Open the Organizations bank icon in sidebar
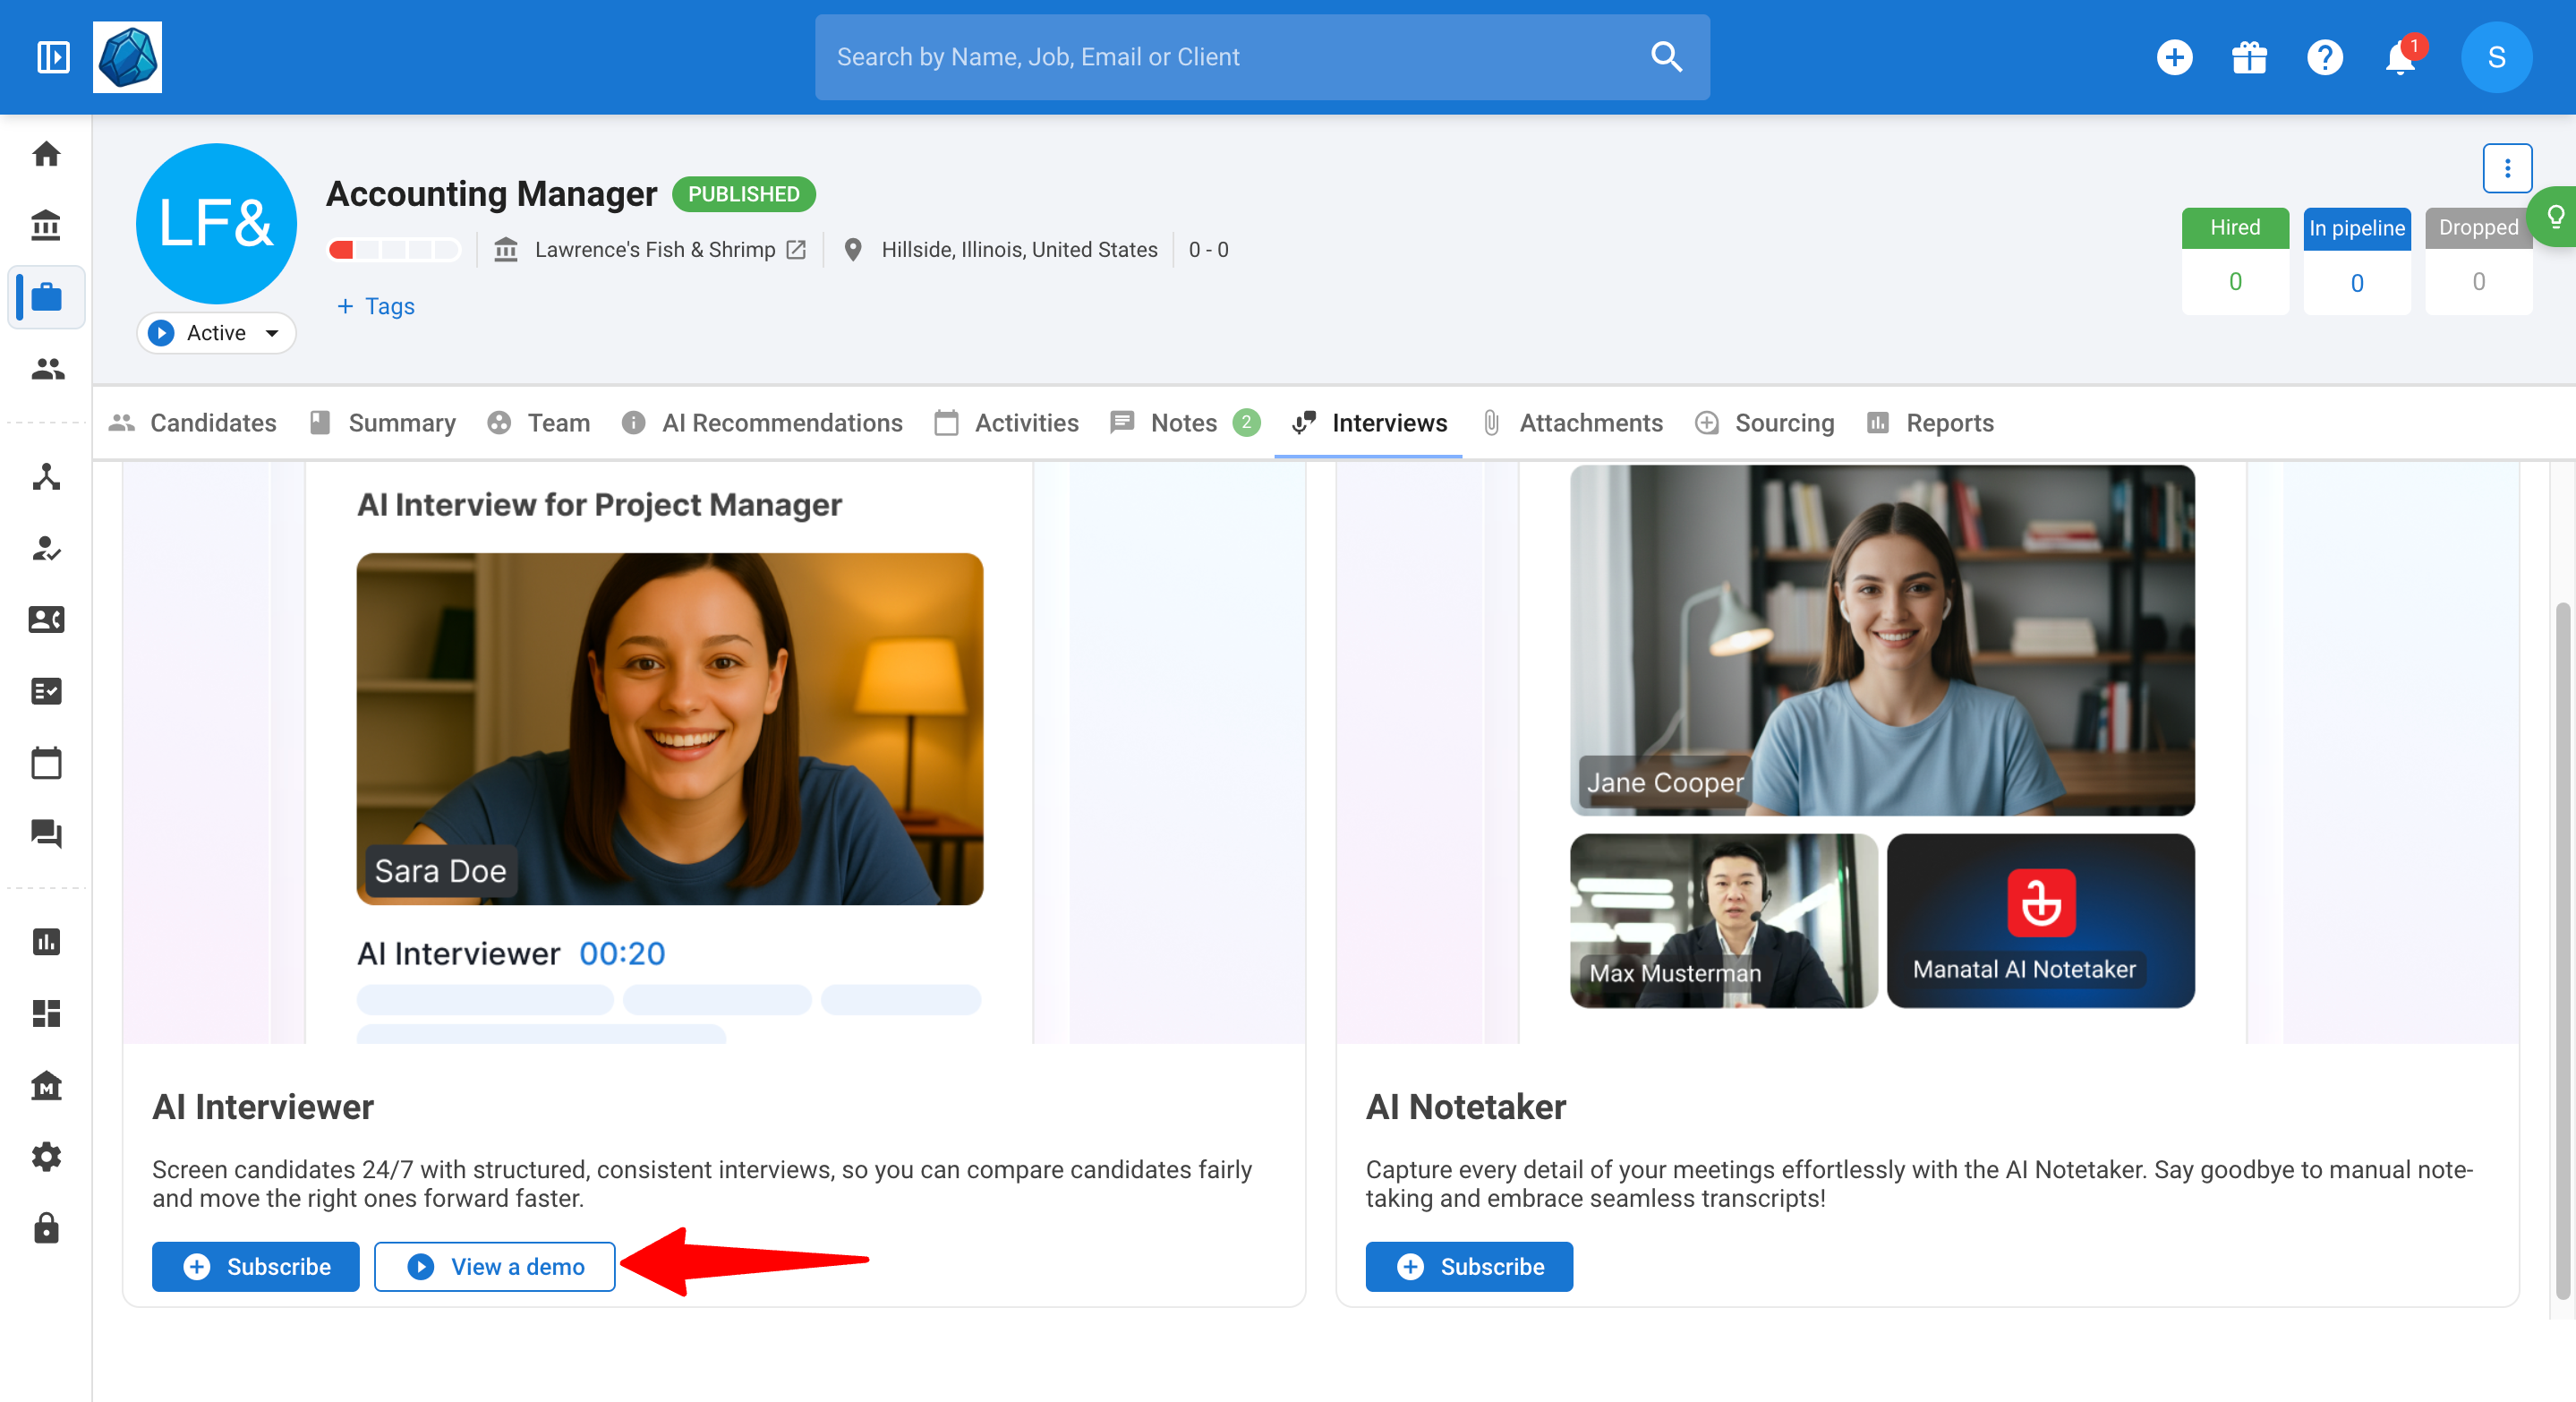The image size is (2576, 1402). pyautogui.click(x=46, y=225)
